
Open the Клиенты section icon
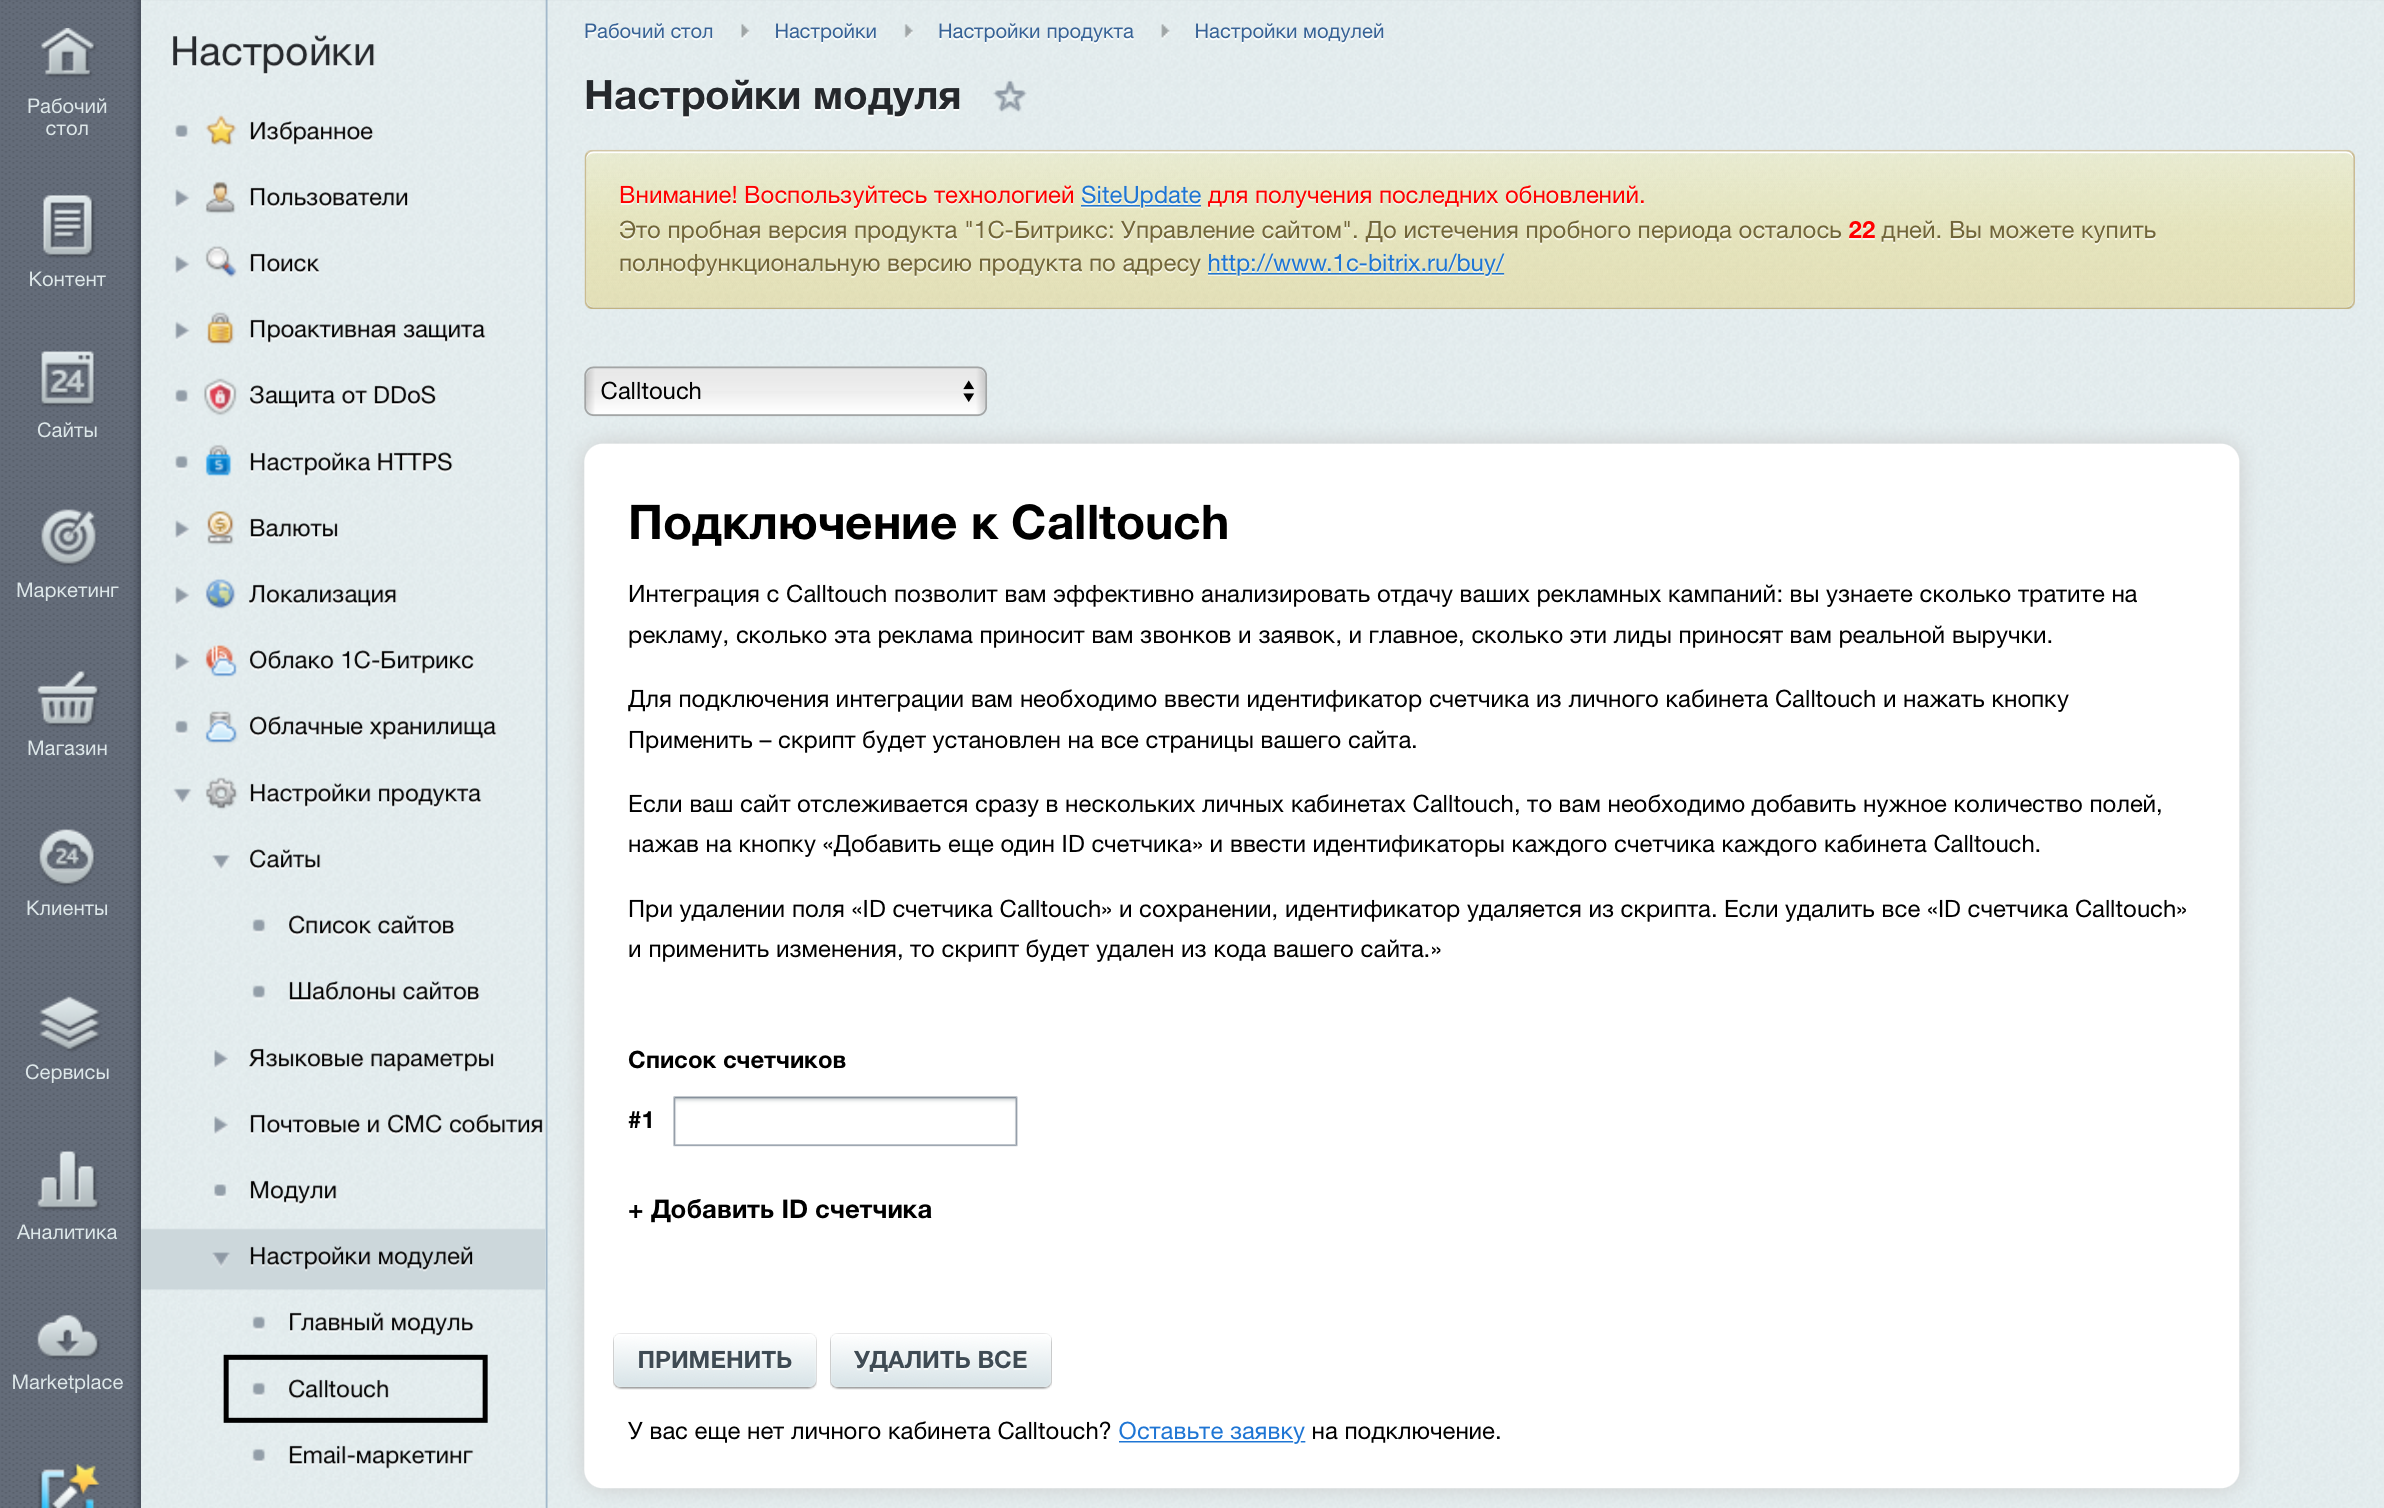tap(67, 857)
